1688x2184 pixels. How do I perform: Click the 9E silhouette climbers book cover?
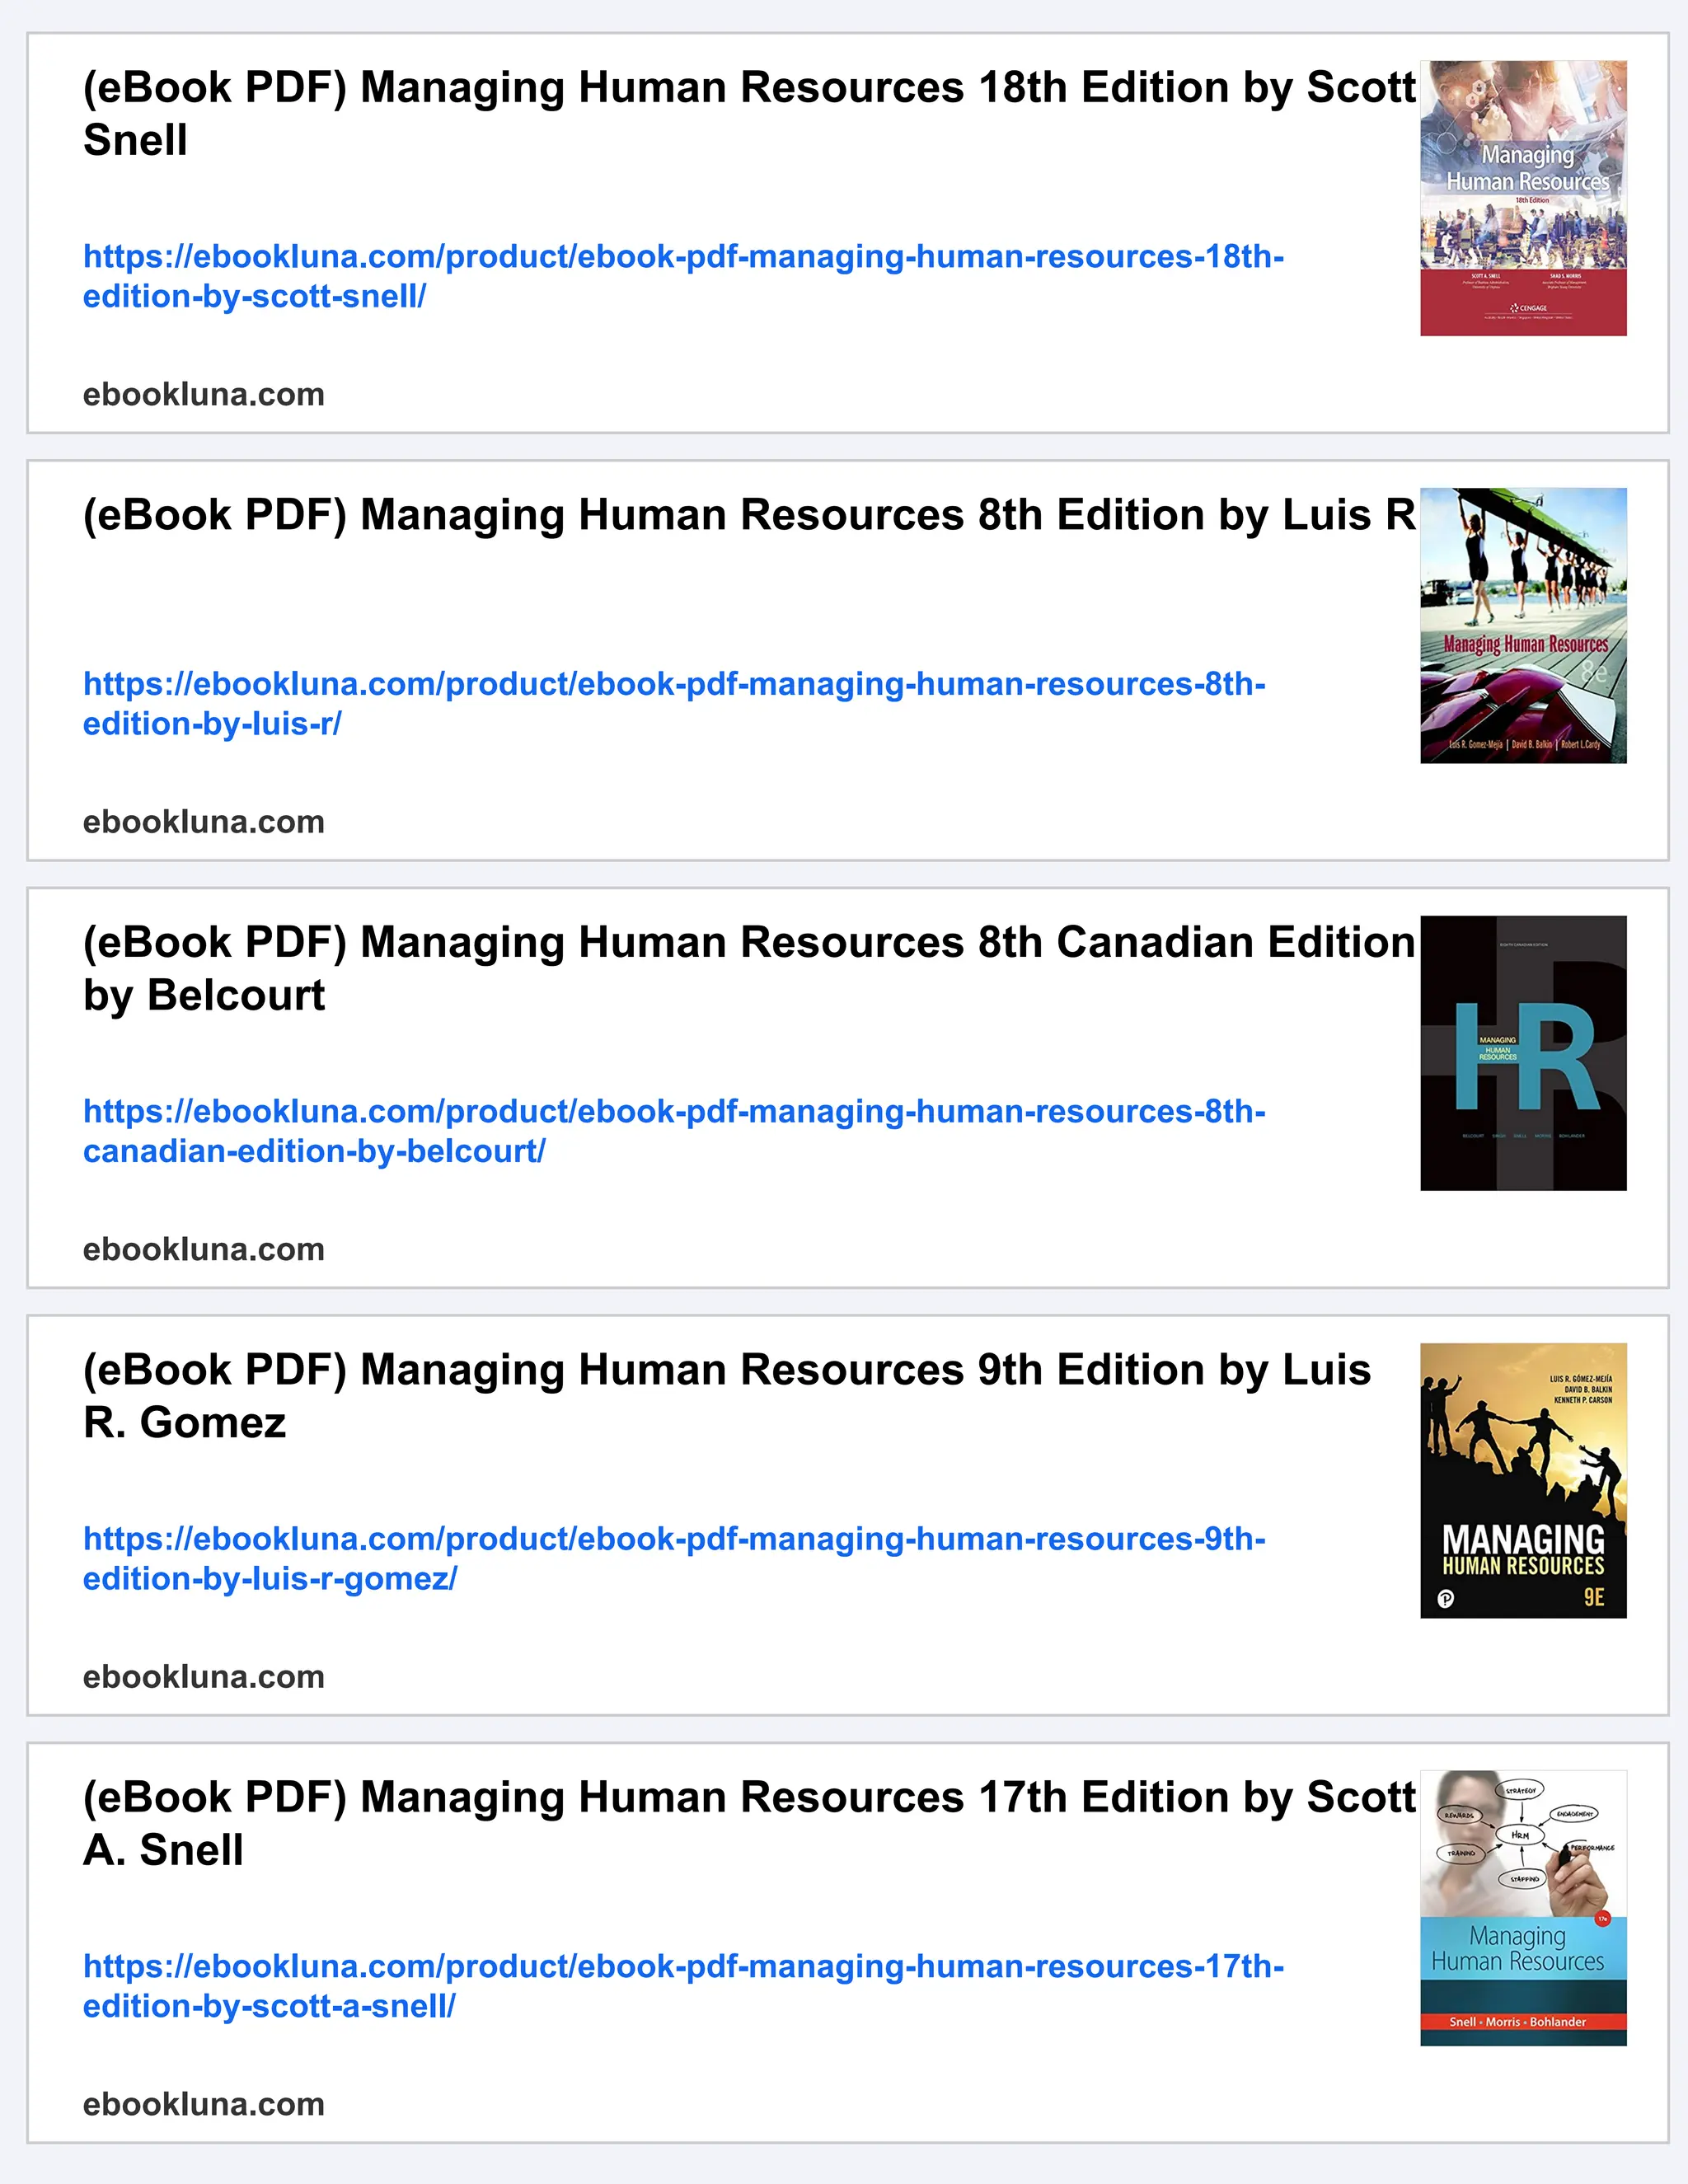pos(1522,1480)
